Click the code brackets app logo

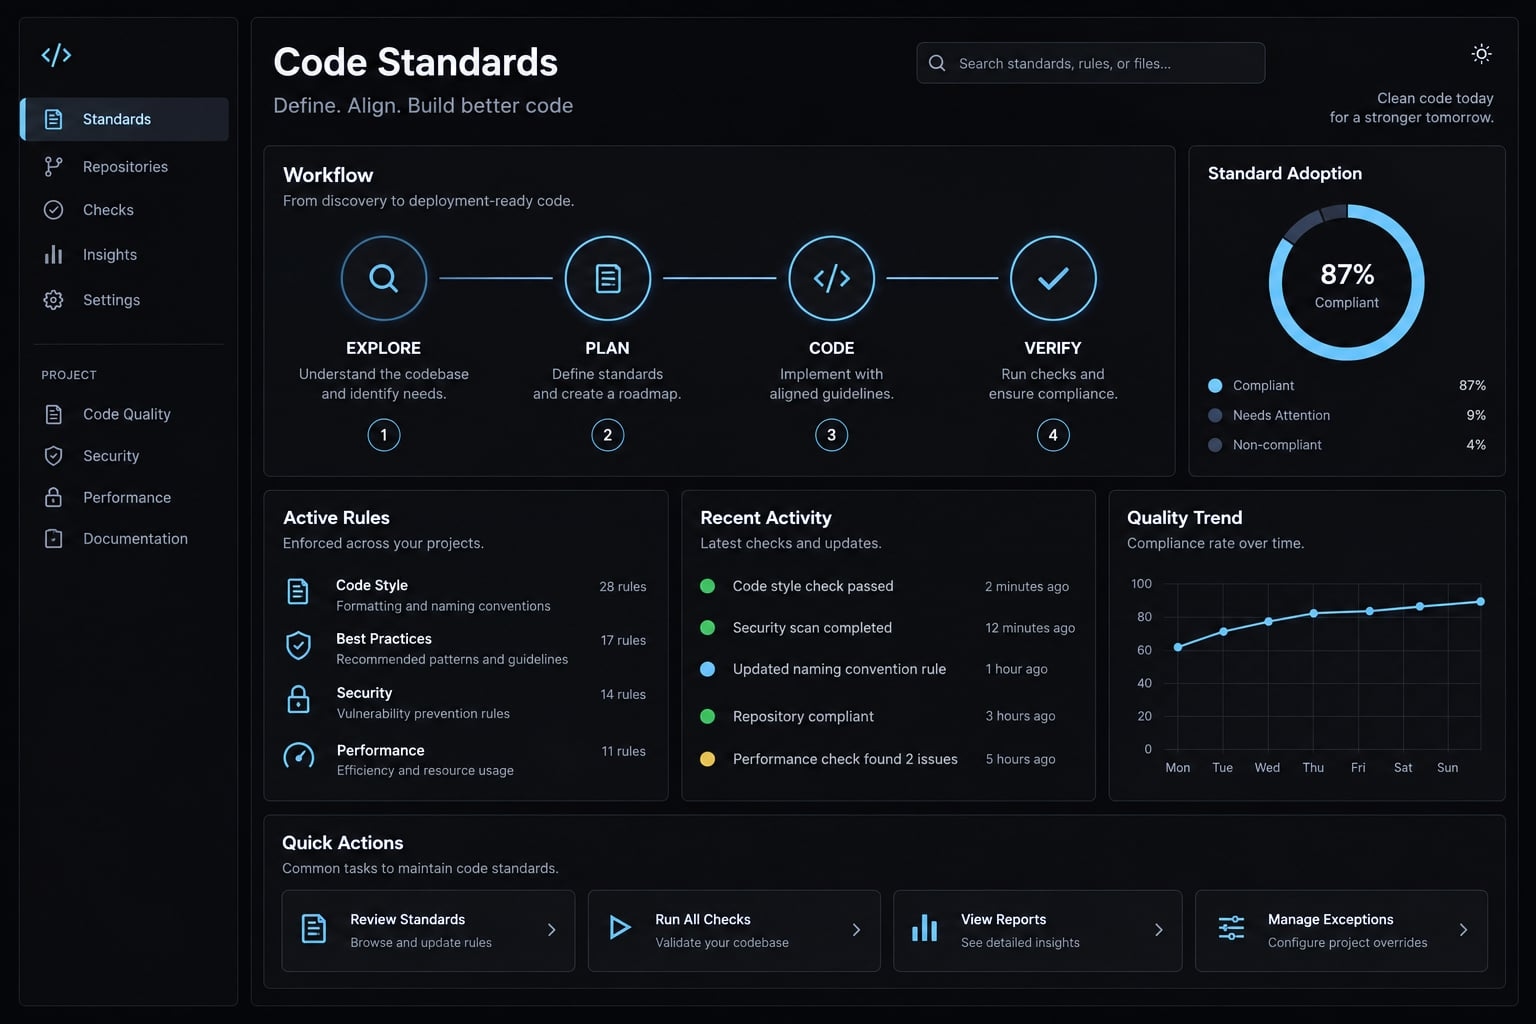click(x=56, y=55)
